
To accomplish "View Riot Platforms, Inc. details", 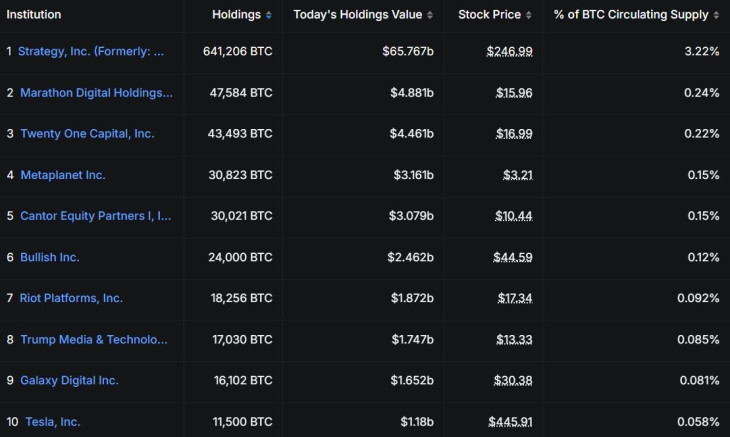I will tap(71, 298).
